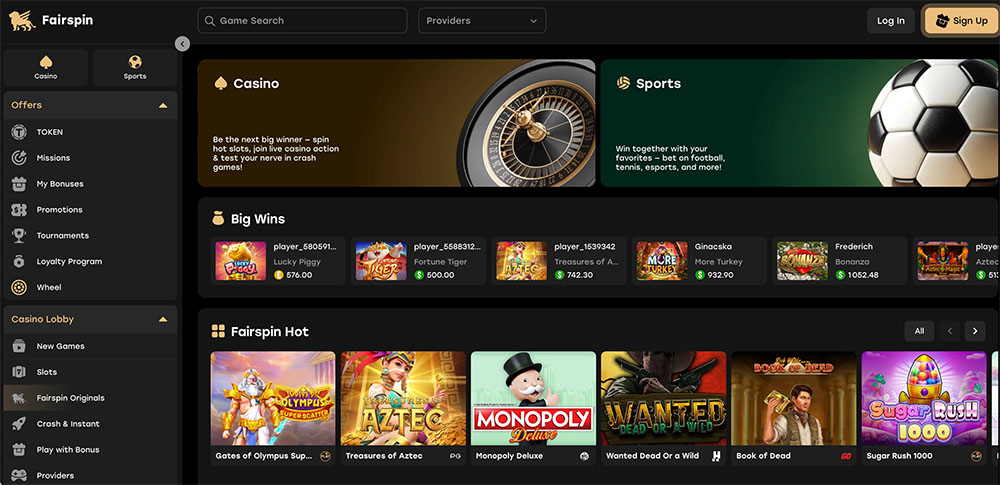The height and width of the screenshot is (485, 1000).
Task: Click the Game Search field
Action: tap(302, 21)
